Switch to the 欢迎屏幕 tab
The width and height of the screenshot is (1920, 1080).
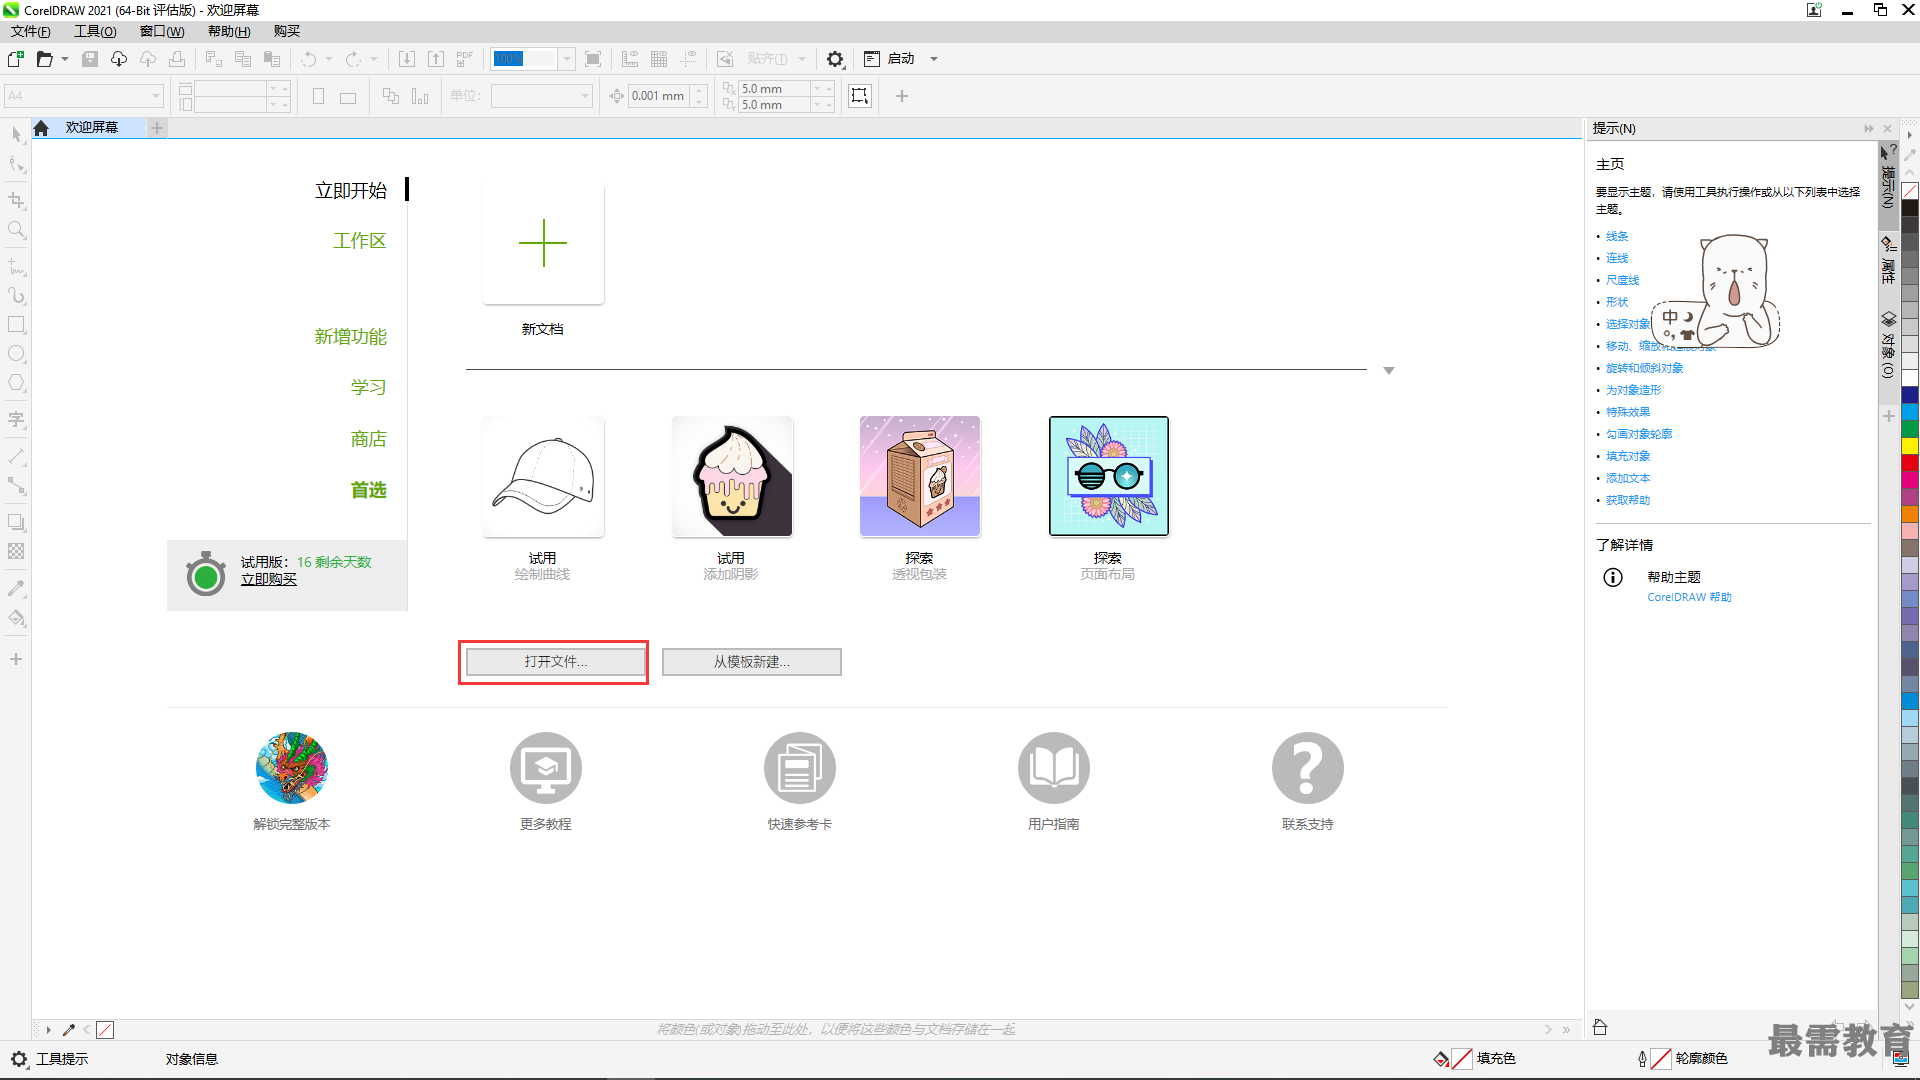click(x=92, y=128)
